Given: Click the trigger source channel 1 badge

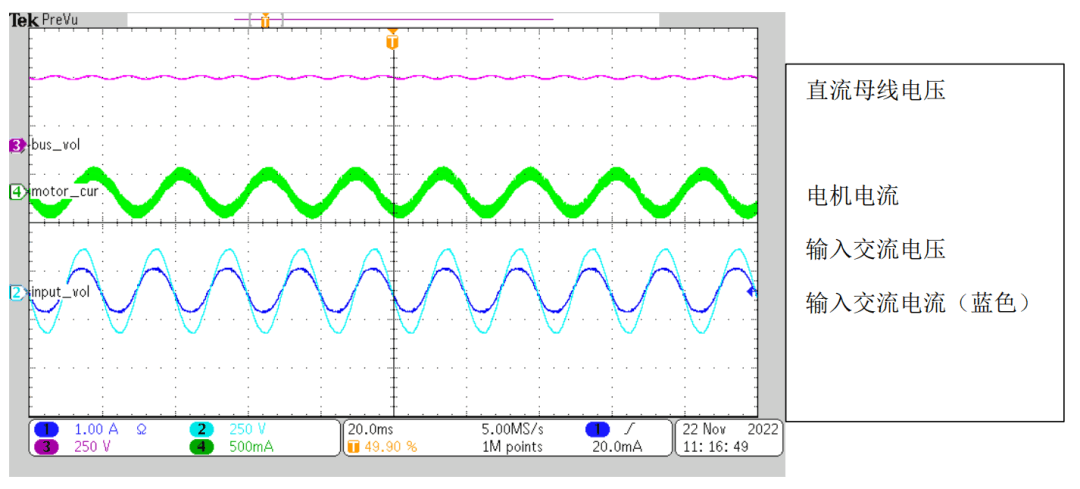Looking at the screenshot, I should tap(597, 429).
